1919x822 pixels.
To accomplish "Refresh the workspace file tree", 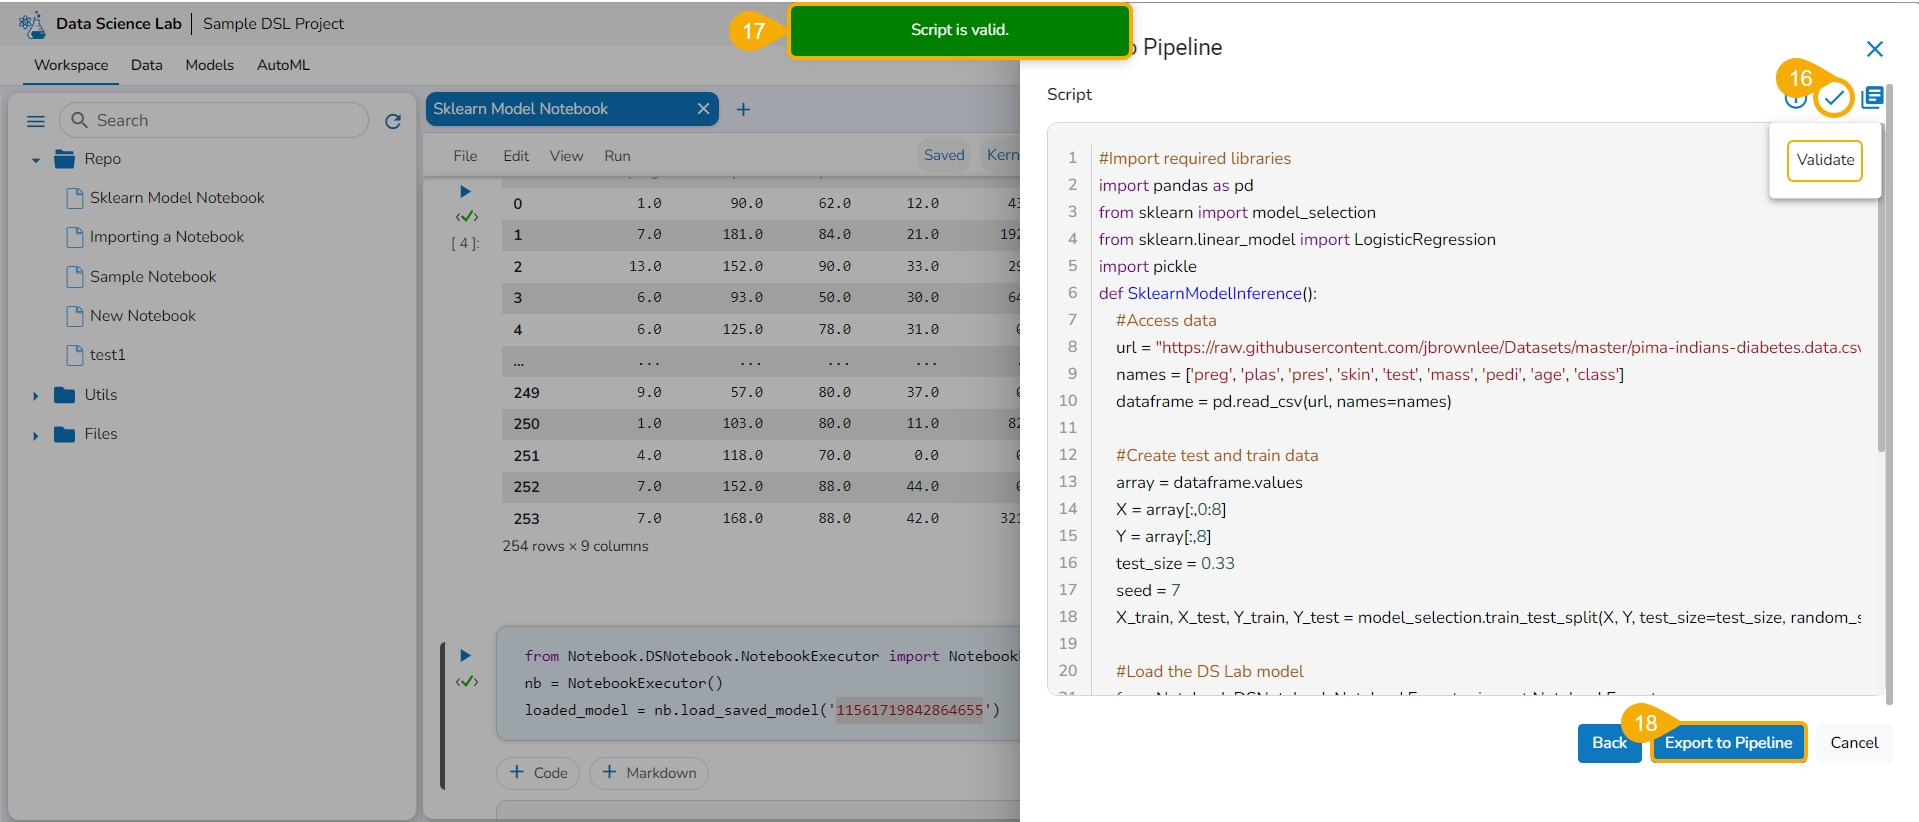I will click(x=393, y=121).
